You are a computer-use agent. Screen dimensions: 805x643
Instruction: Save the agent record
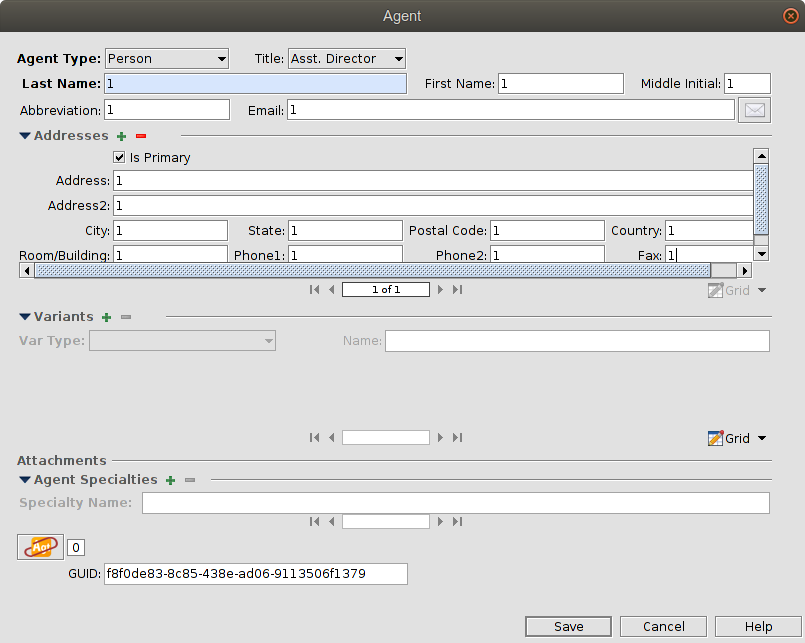click(567, 626)
